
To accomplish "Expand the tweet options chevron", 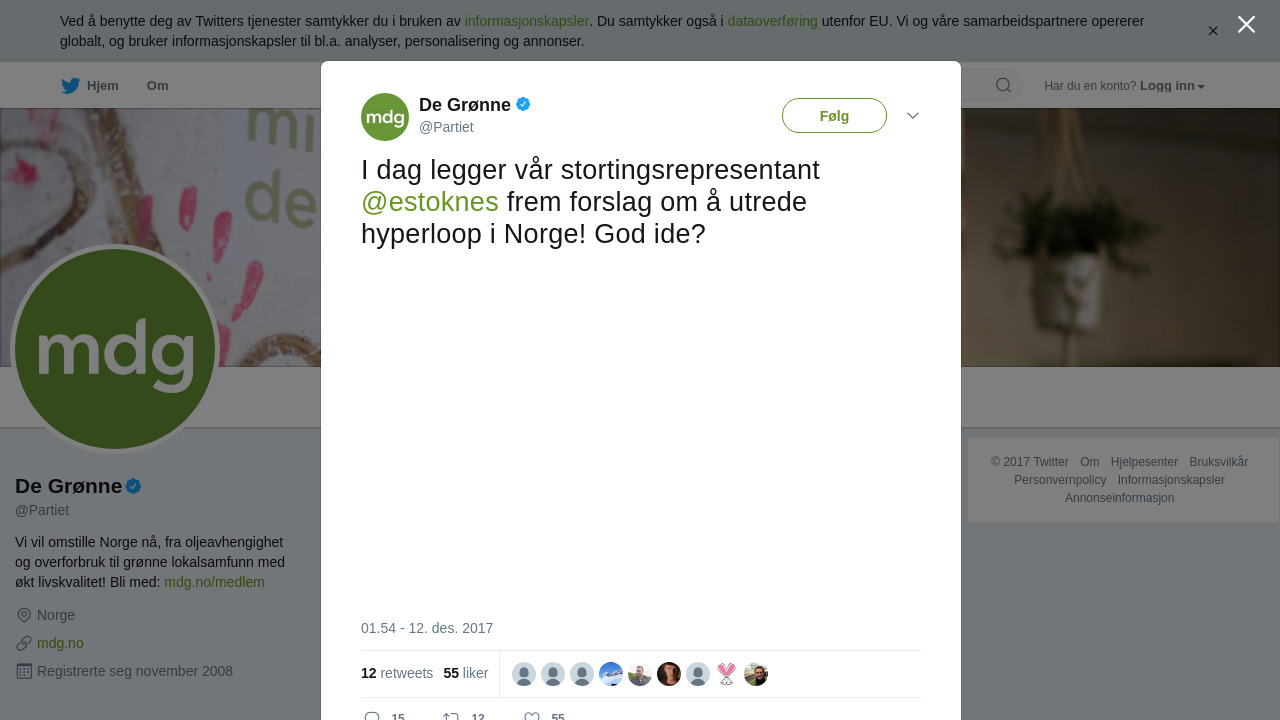I will coord(913,116).
